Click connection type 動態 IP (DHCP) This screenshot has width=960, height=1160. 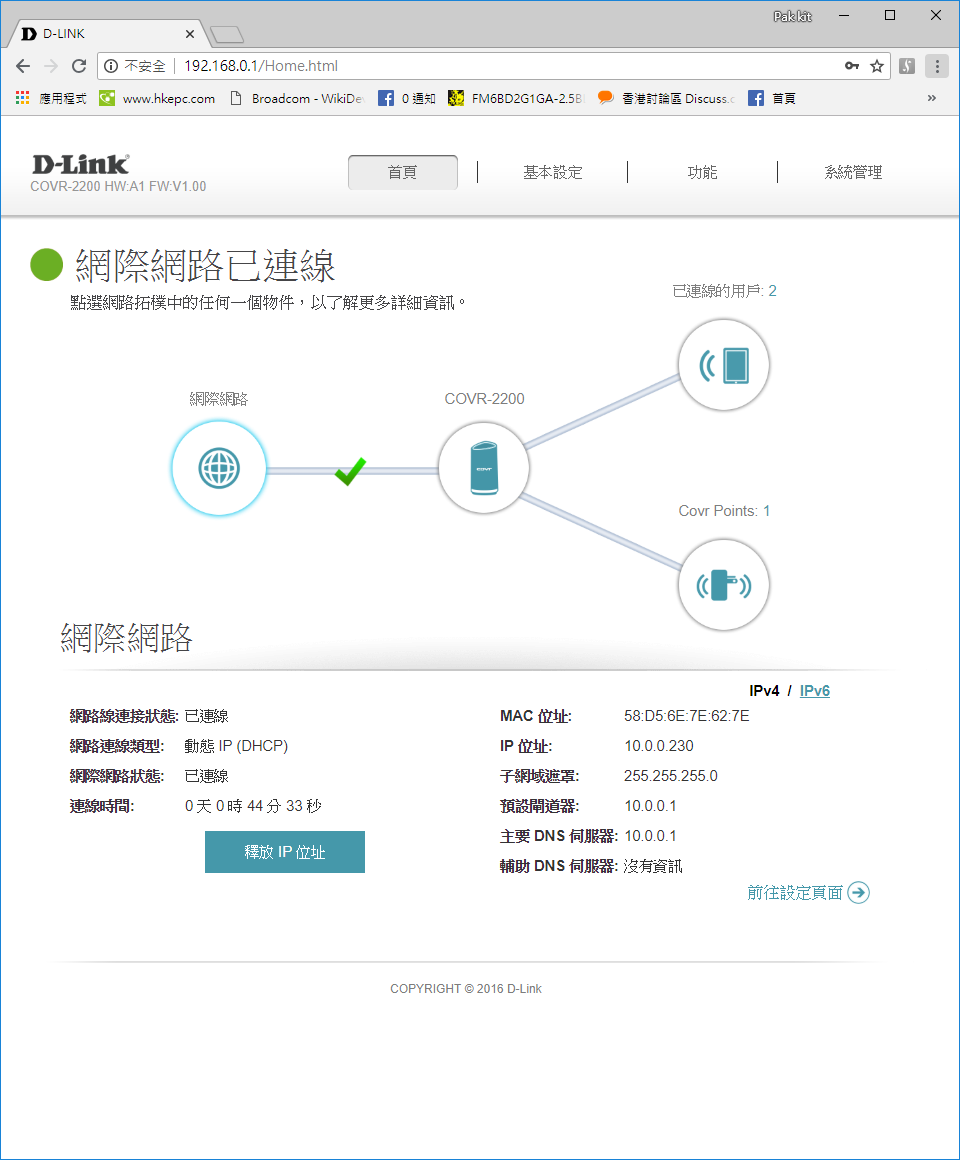pyautogui.click(x=236, y=746)
